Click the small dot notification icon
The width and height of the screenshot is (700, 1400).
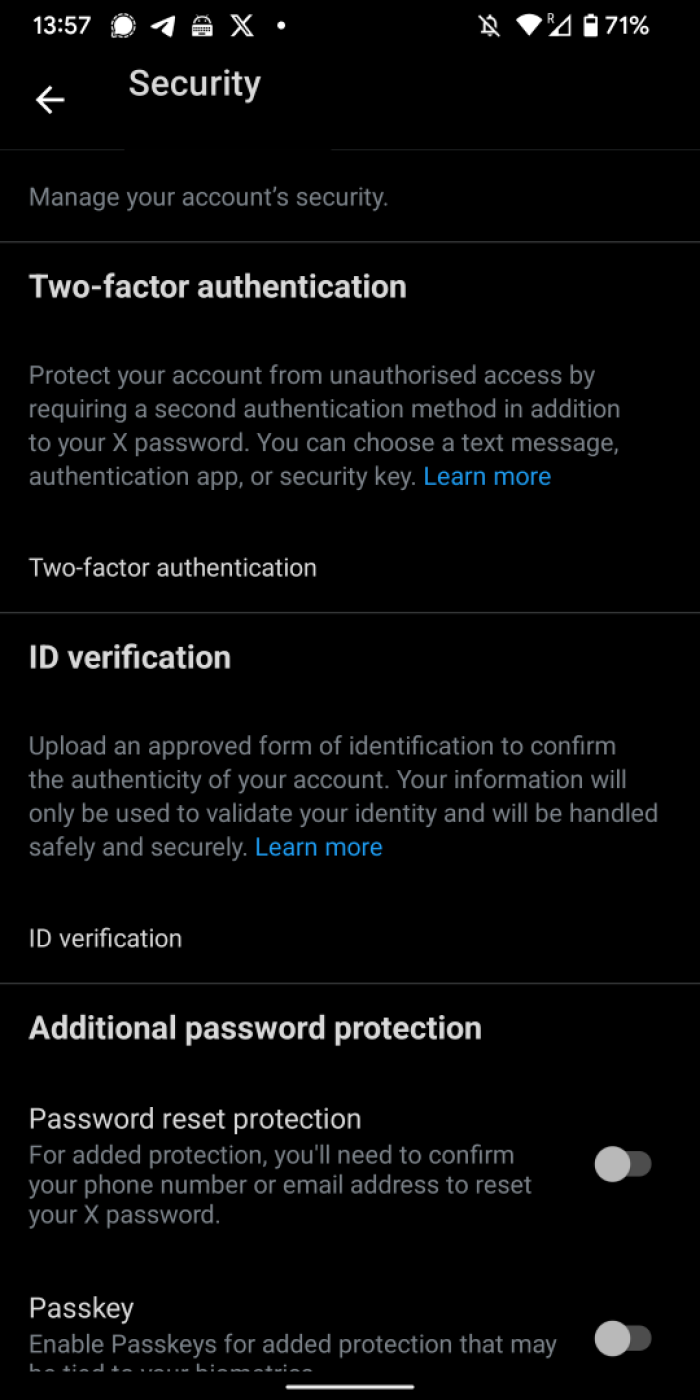point(280,26)
